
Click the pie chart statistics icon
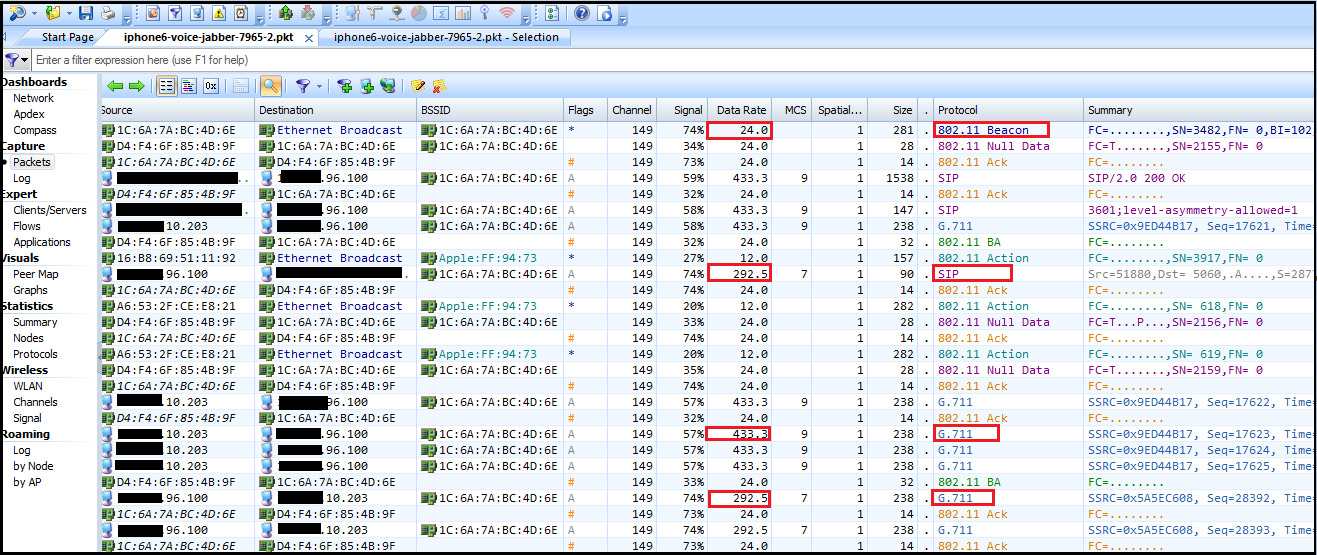pyautogui.click(x=418, y=13)
